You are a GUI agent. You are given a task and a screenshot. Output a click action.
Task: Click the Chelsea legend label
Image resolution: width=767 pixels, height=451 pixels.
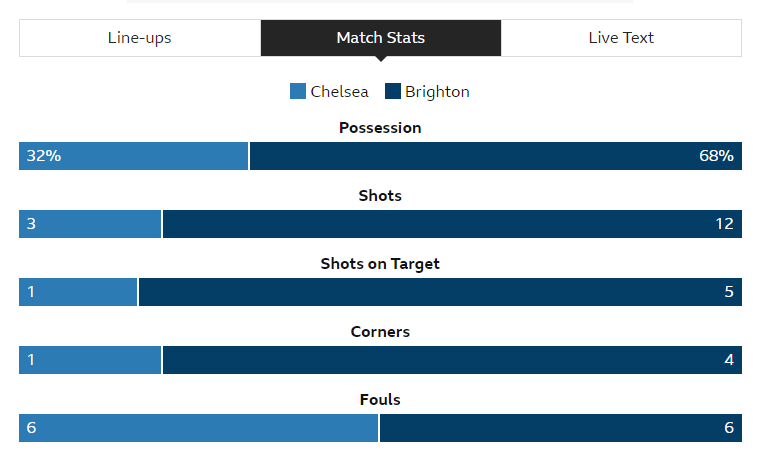click(x=339, y=92)
